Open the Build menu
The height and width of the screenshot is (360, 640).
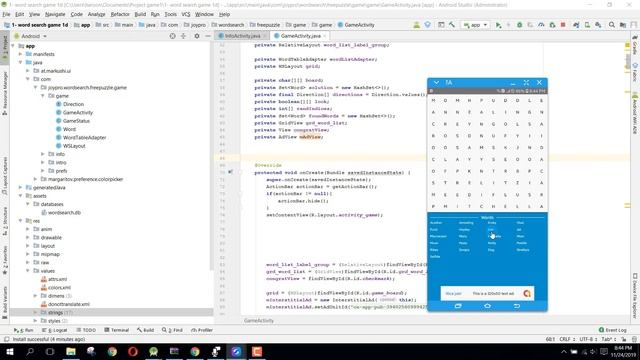[x=140, y=14]
